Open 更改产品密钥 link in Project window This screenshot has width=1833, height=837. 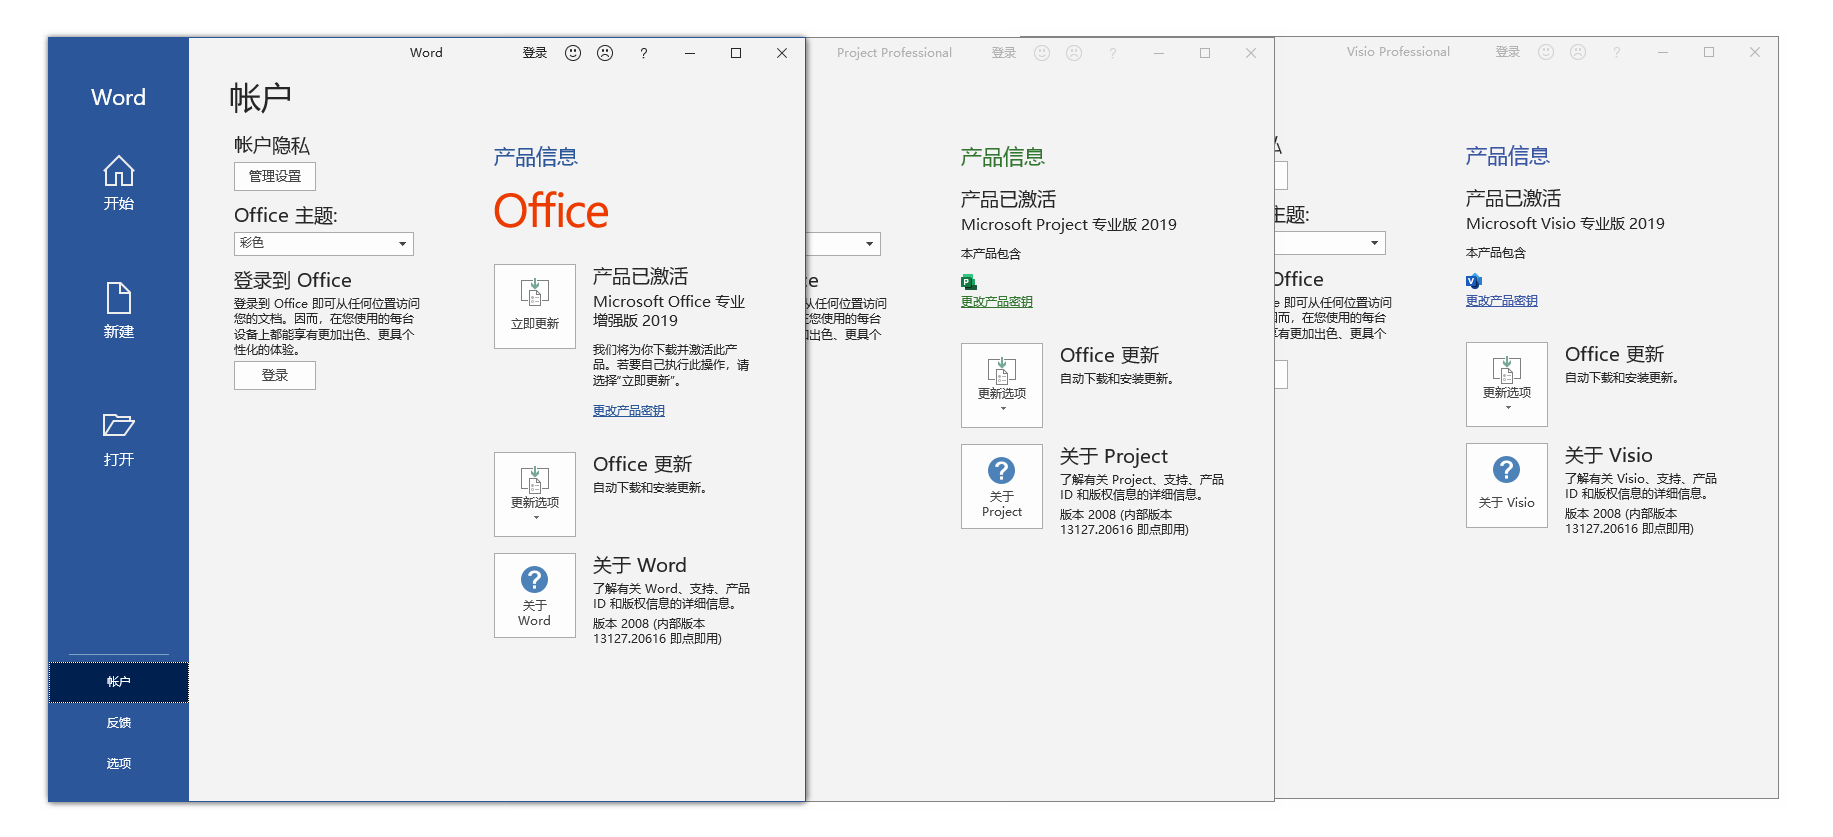coord(997,302)
